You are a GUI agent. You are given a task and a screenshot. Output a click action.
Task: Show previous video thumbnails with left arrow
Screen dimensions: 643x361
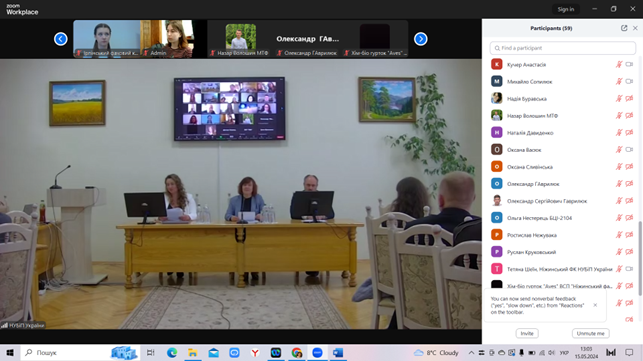[61, 39]
